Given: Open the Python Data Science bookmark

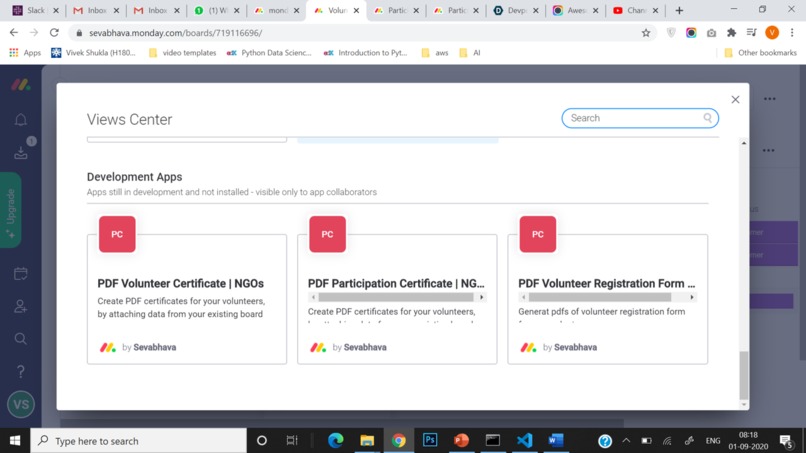Looking at the screenshot, I should tap(269, 52).
